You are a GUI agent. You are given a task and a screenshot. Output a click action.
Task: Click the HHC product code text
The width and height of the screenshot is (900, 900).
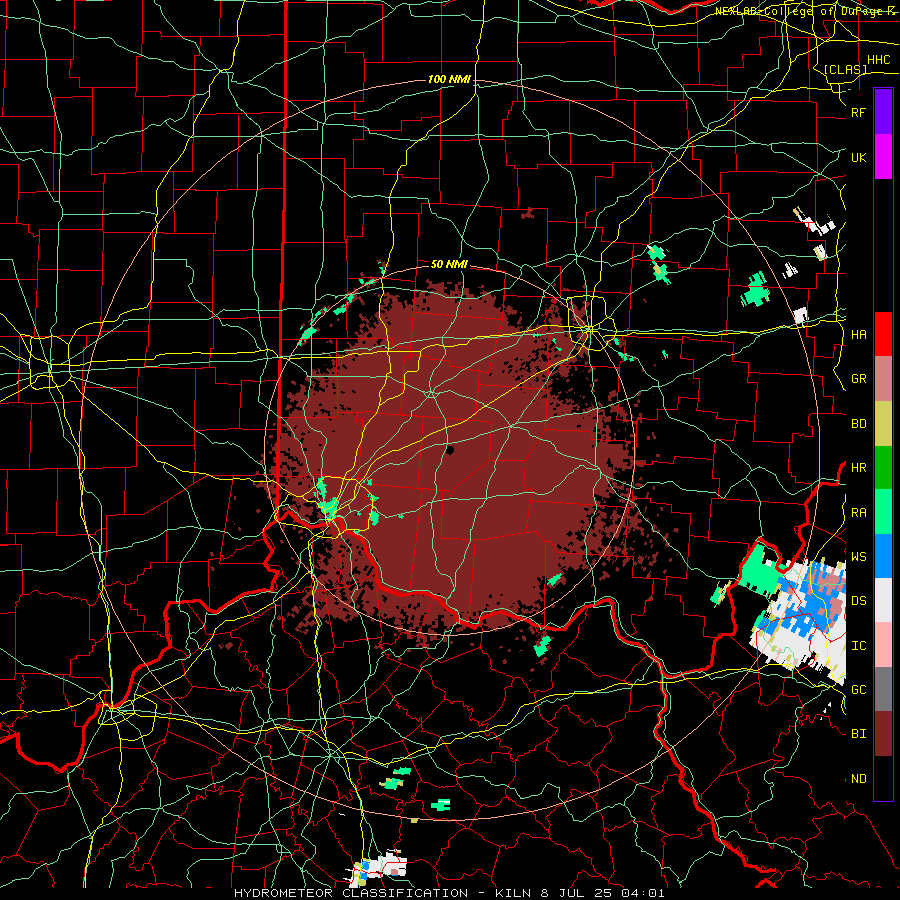878,60
